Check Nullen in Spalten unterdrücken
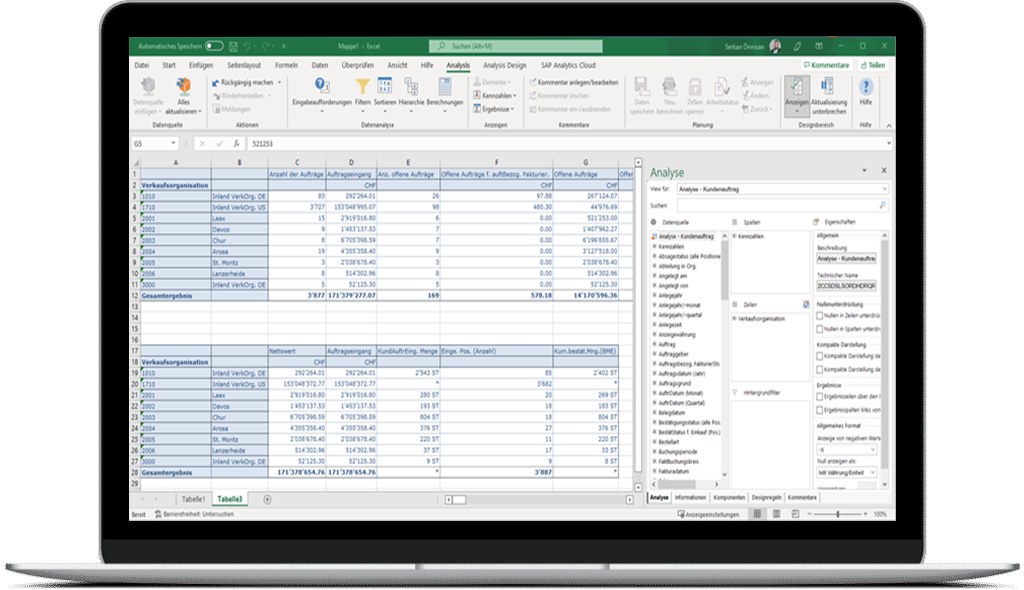This screenshot has height=590, width=1024. coord(820,329)
